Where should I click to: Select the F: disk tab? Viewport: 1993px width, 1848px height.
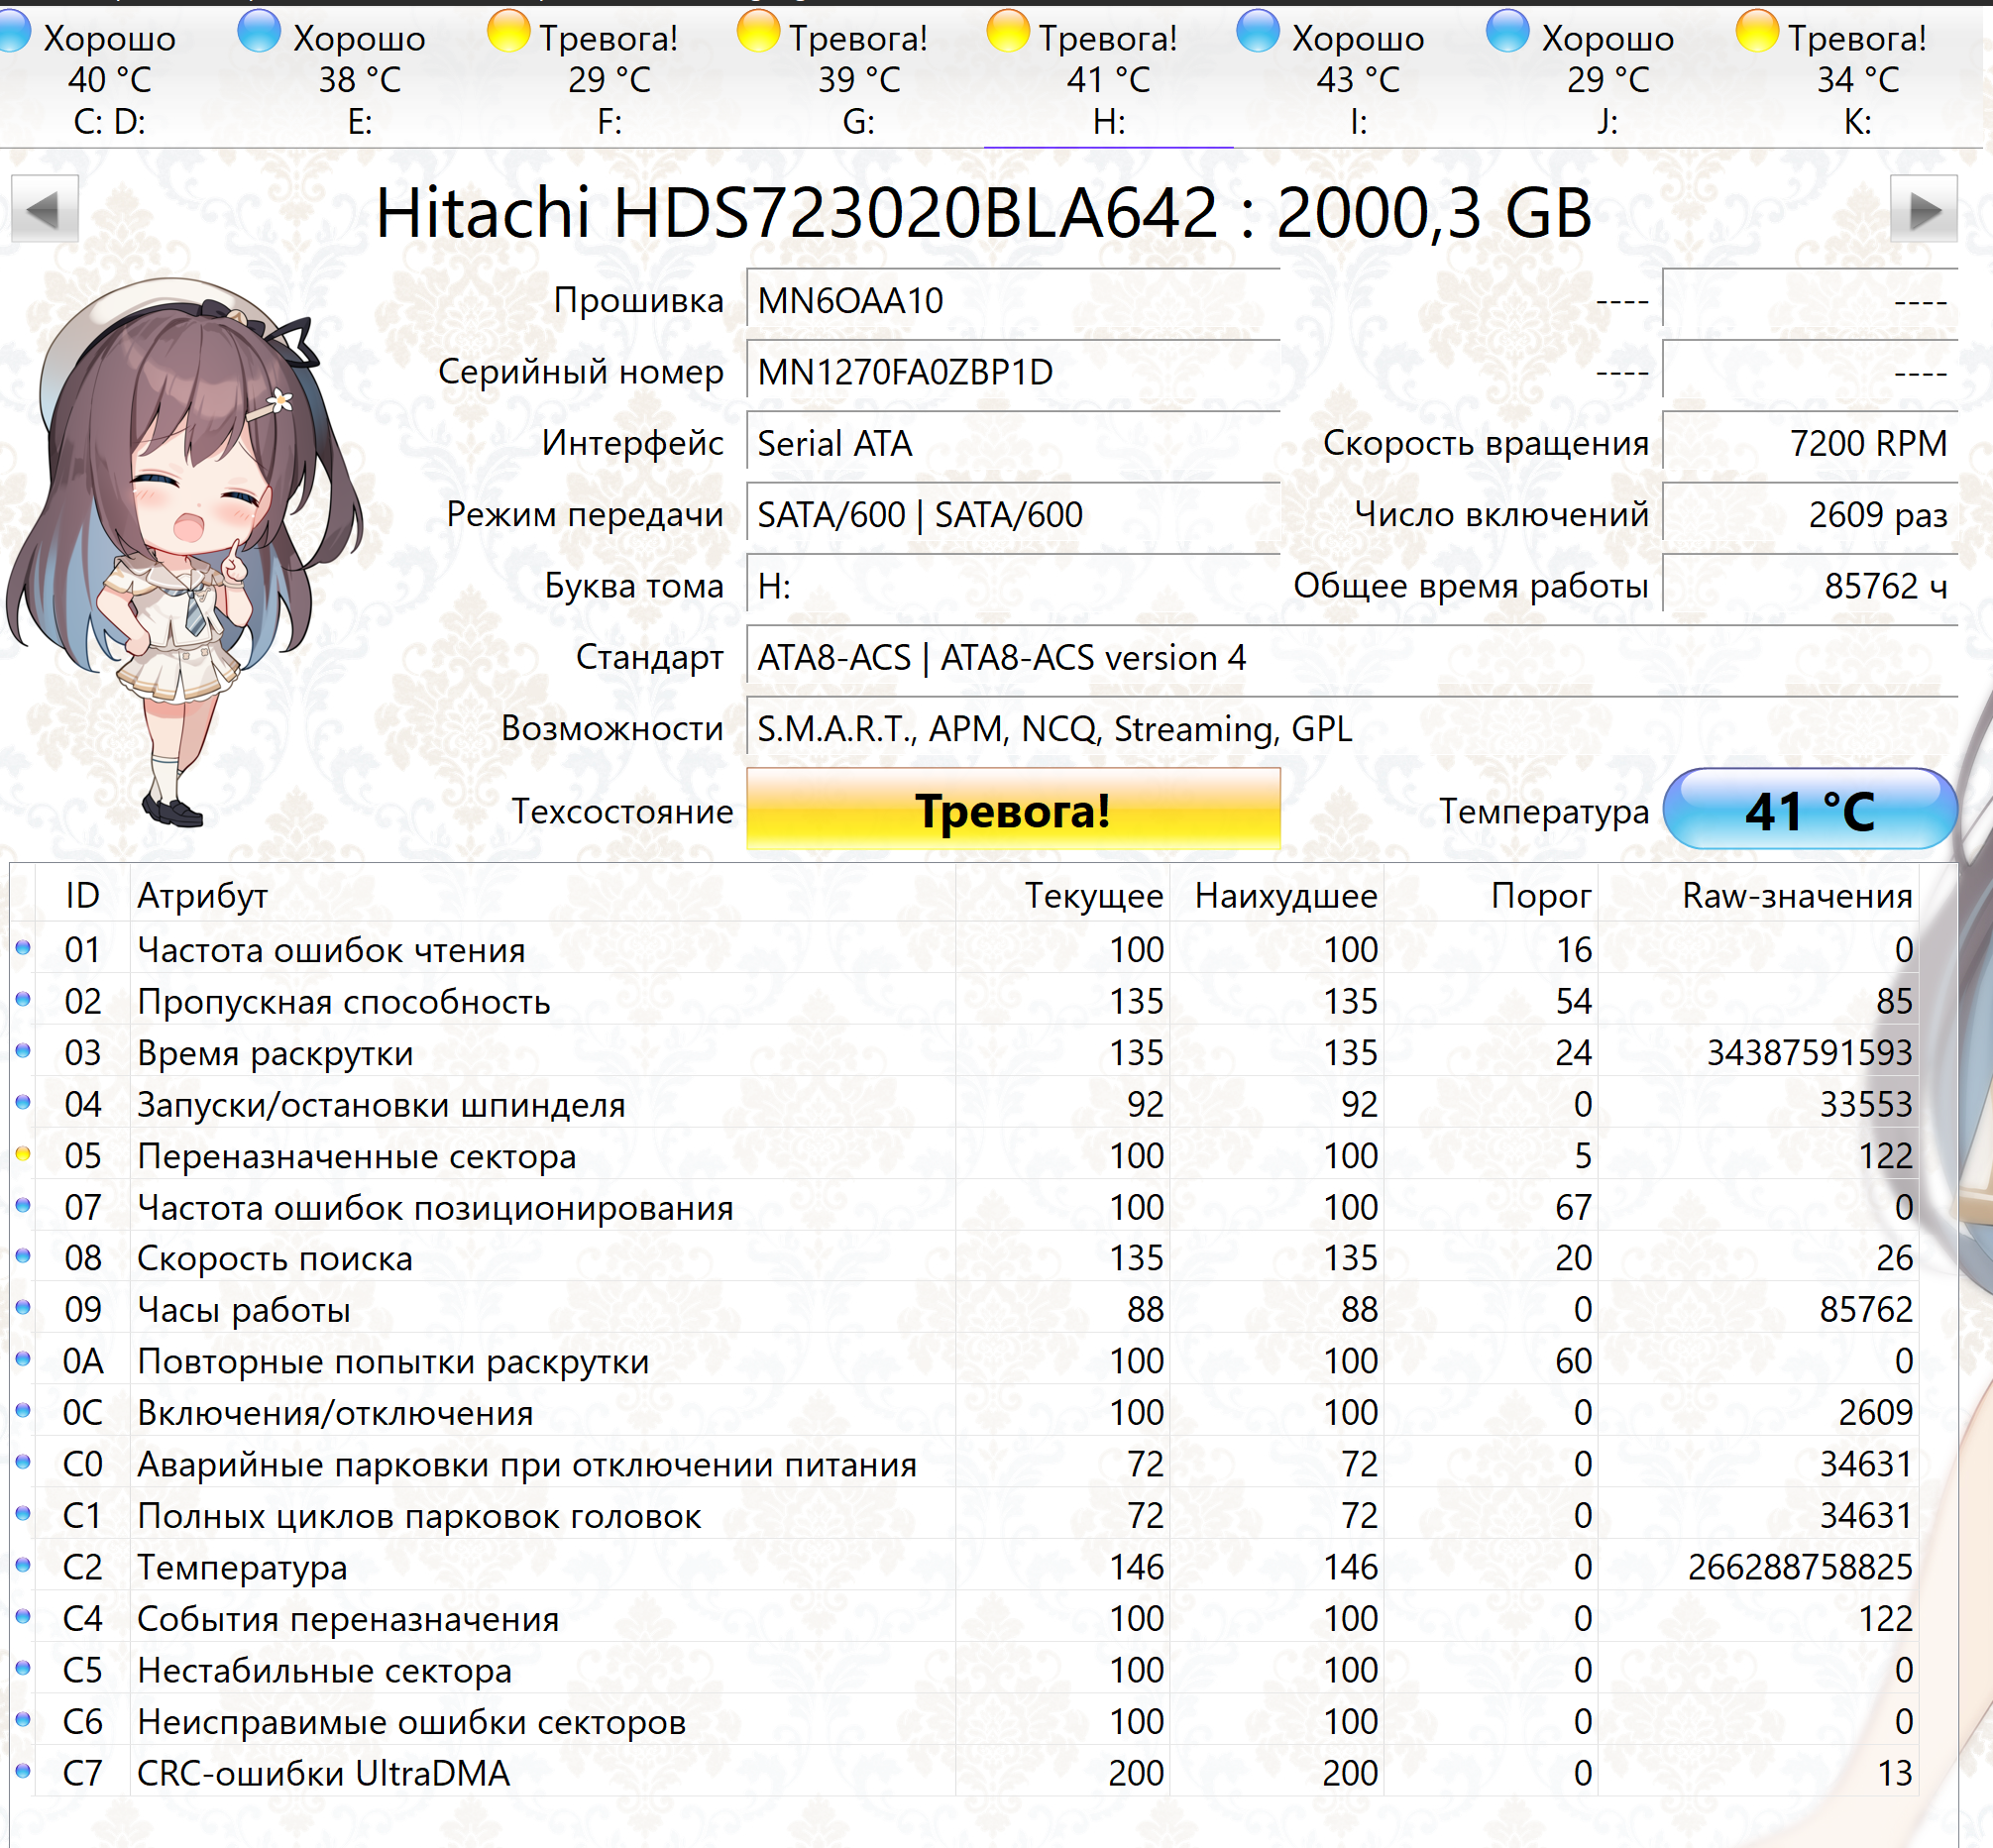[x=609, y=79]
